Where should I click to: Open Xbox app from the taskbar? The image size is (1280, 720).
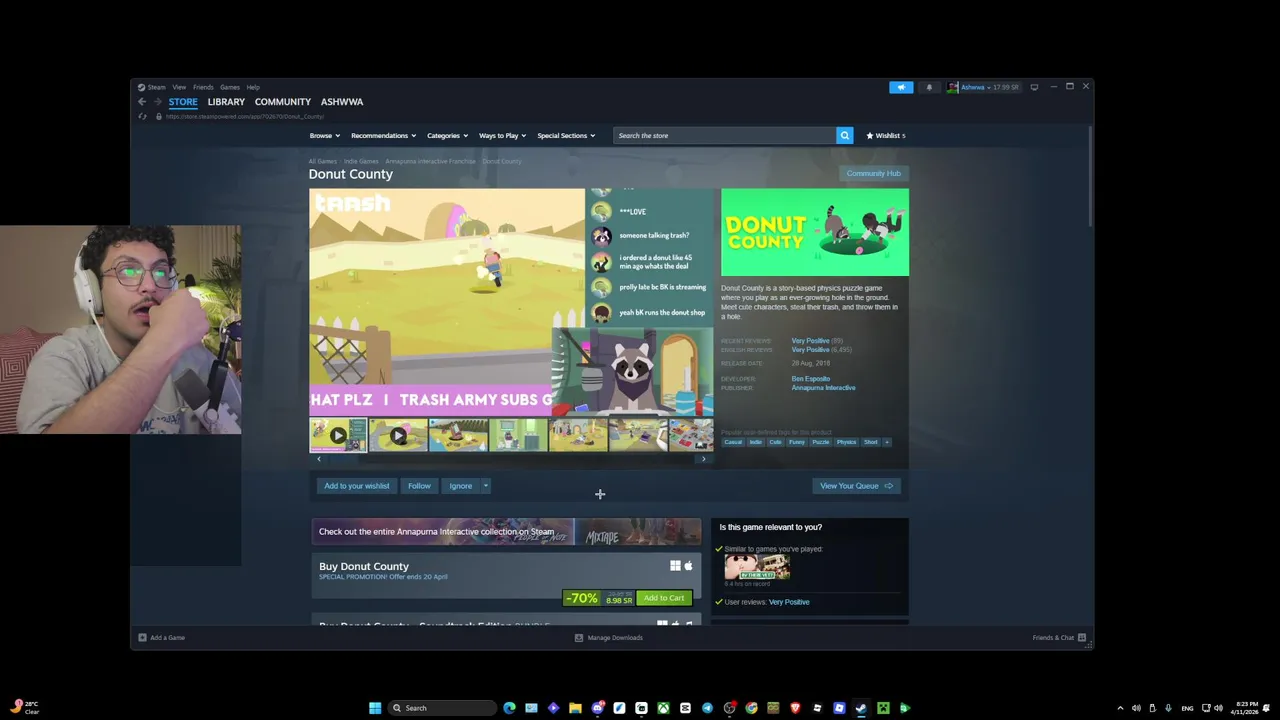pyautogui.click(x=663, y=708)
